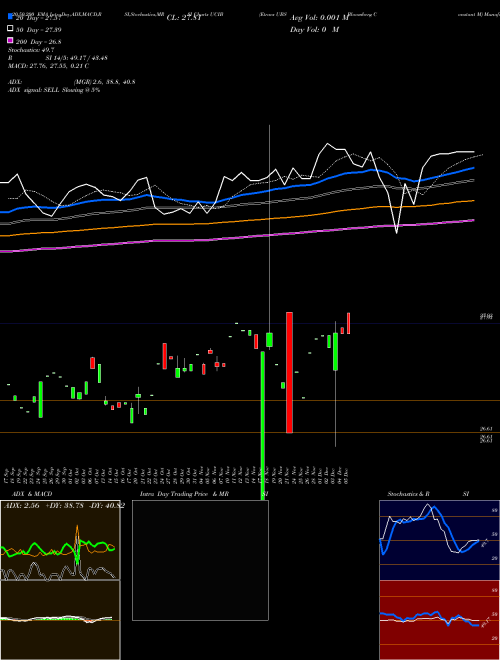The height and width of the screenshot is (660, 500).
Task: Select the '50 Day - 27.39' legend text
Action: tap(38, 30)
